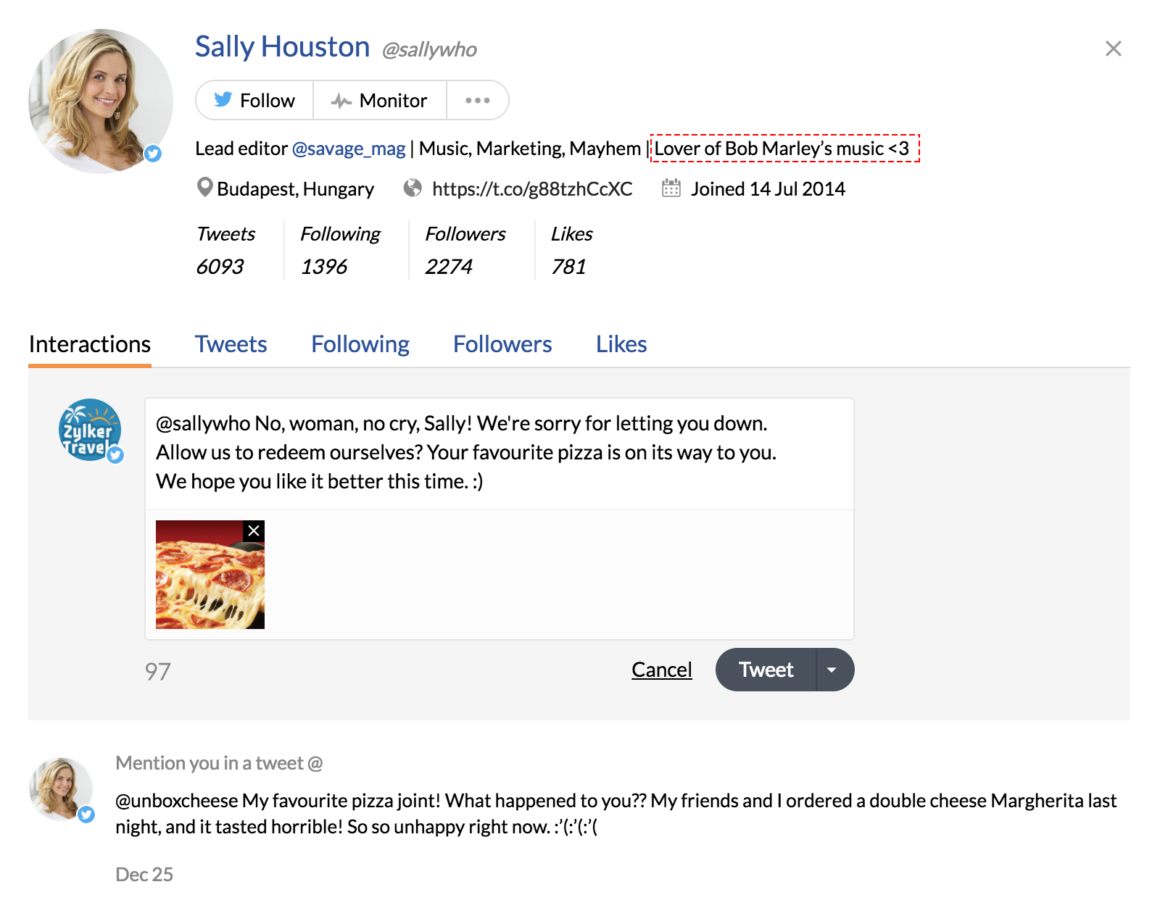Switch to the Following tab
The image size is (1160, 916).
tap(360, 344)
